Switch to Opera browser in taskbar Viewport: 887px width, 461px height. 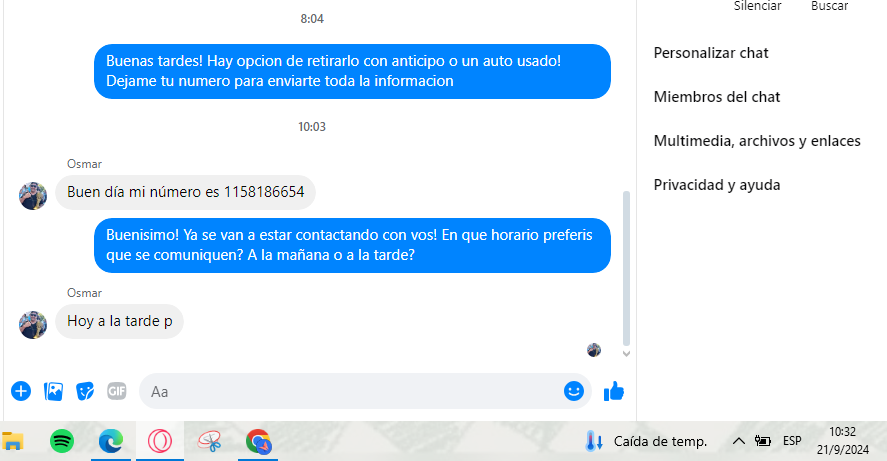point(160,441)
